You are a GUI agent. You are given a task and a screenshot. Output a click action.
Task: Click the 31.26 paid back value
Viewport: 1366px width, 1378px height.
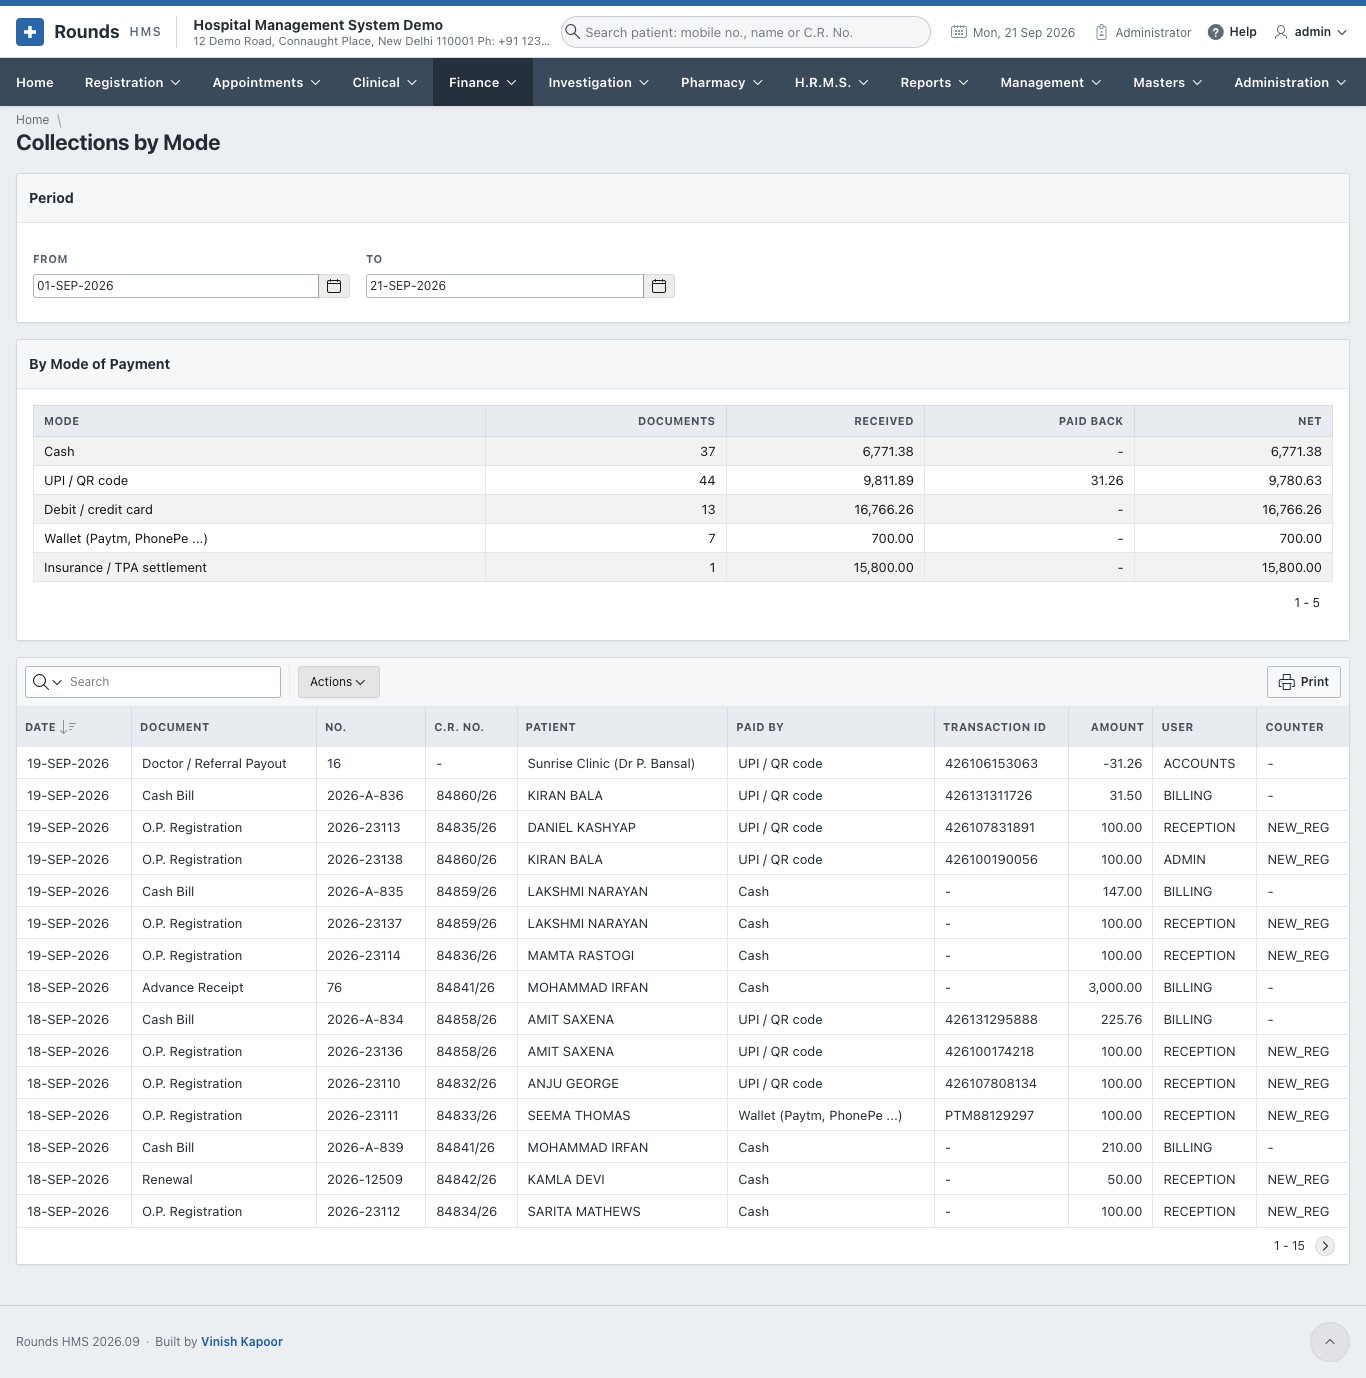(x=1107, y=481)
